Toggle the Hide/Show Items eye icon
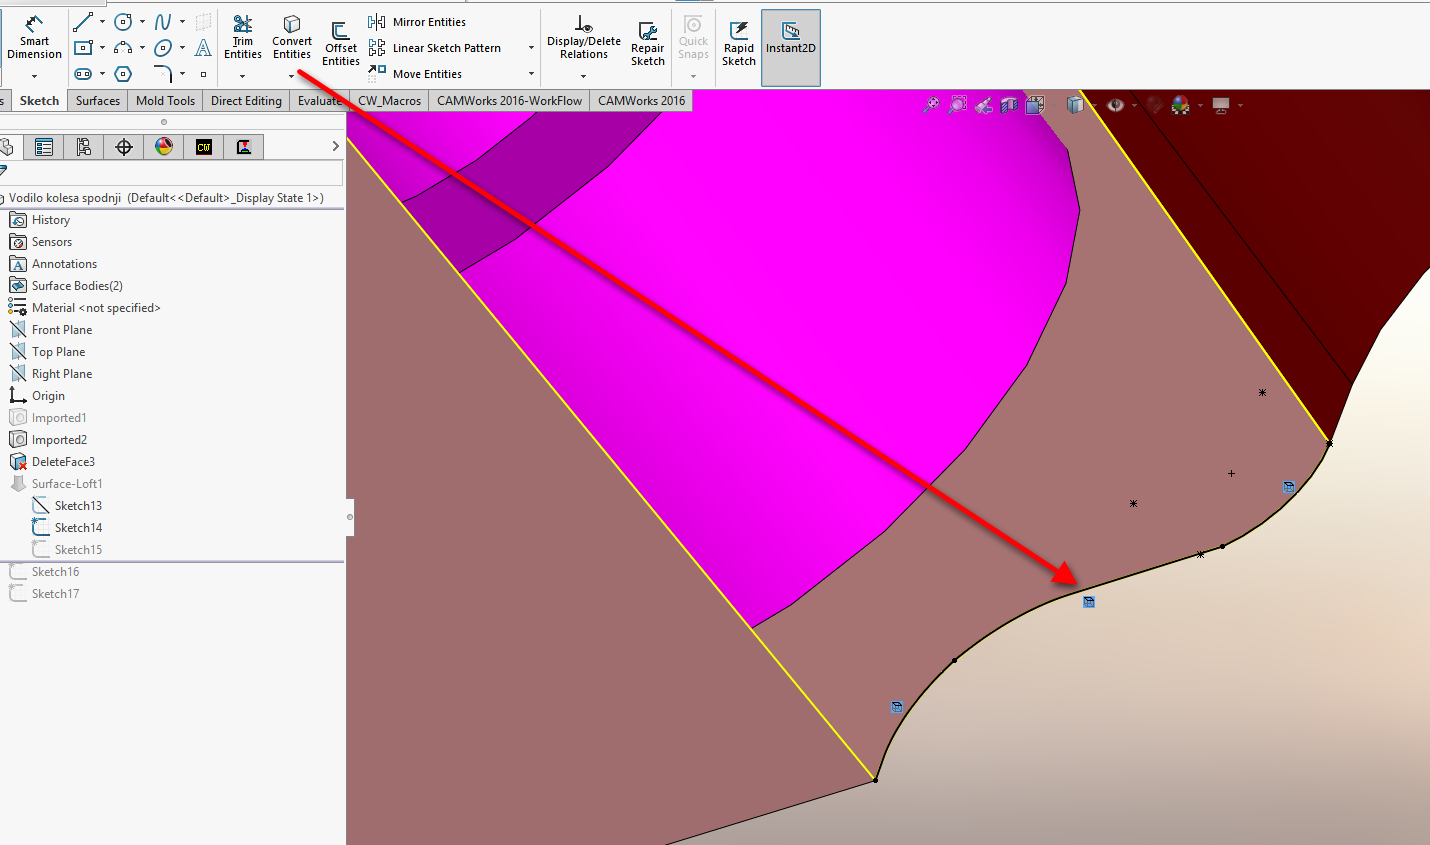Viewport: 1430px width, 845px height. click(1116, 105)
